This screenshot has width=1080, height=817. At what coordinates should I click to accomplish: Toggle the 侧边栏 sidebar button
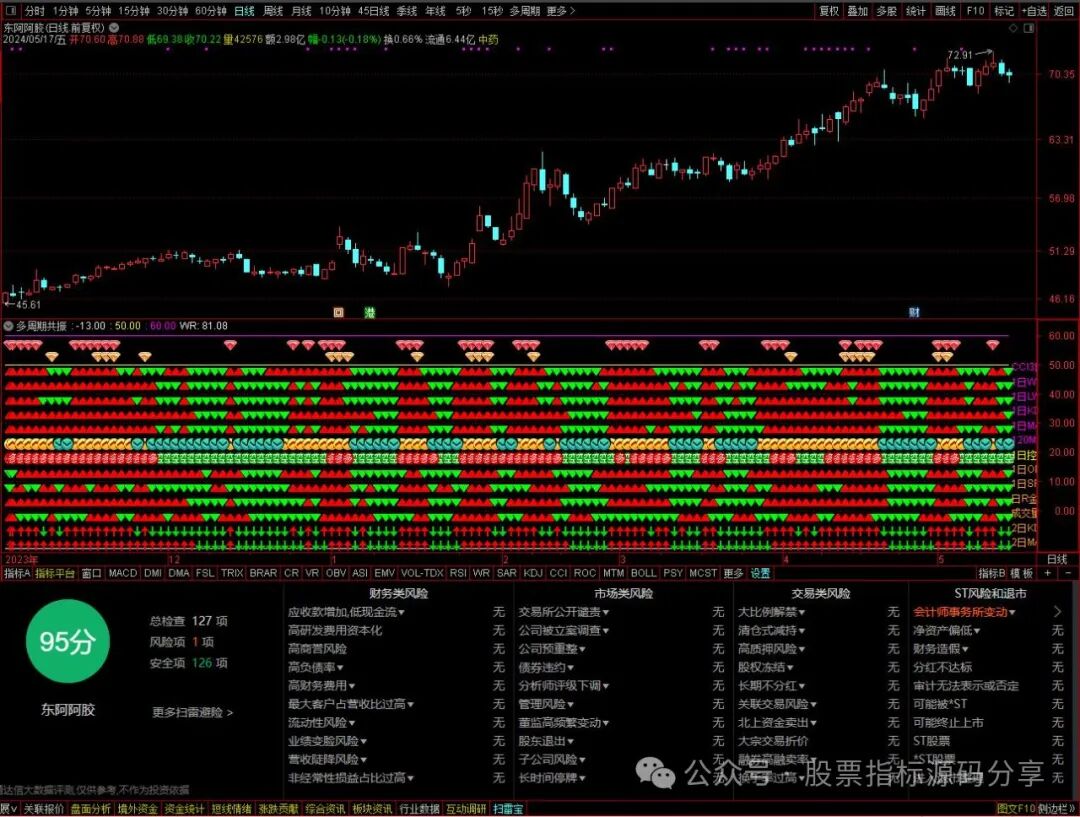(1056, 809)
